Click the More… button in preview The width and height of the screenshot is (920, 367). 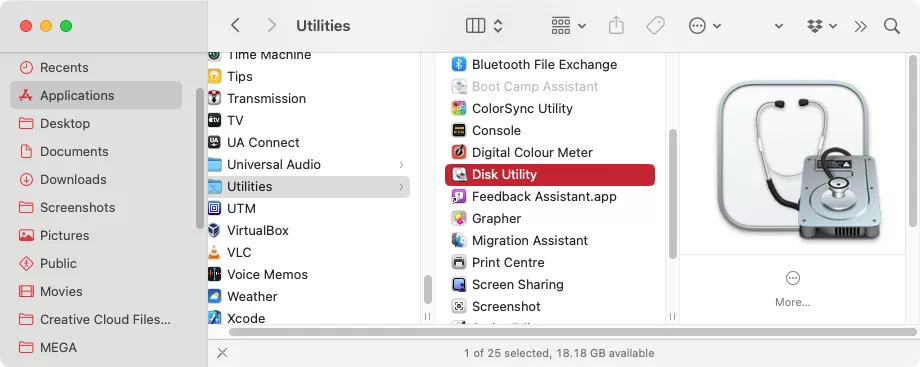[x=792, y=289]
